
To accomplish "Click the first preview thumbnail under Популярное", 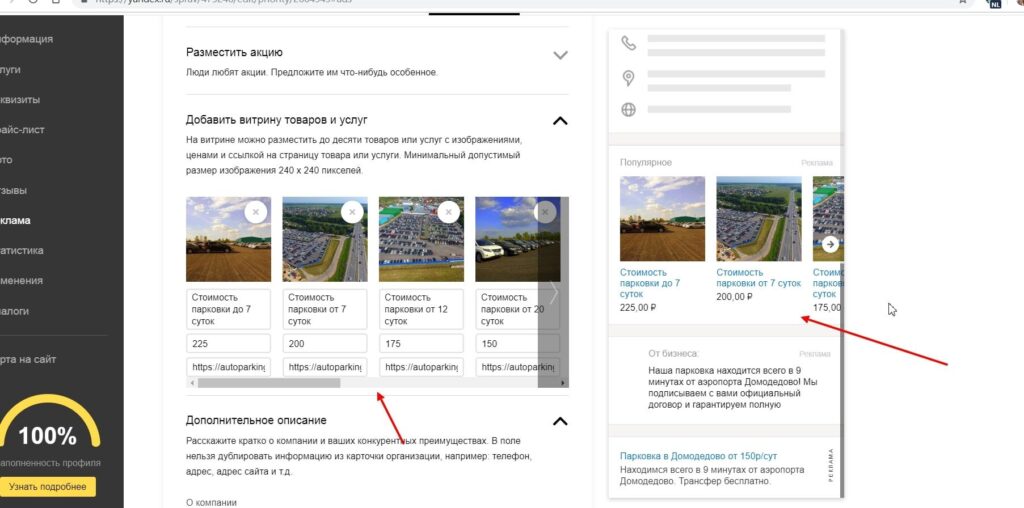I will [662, 218].
